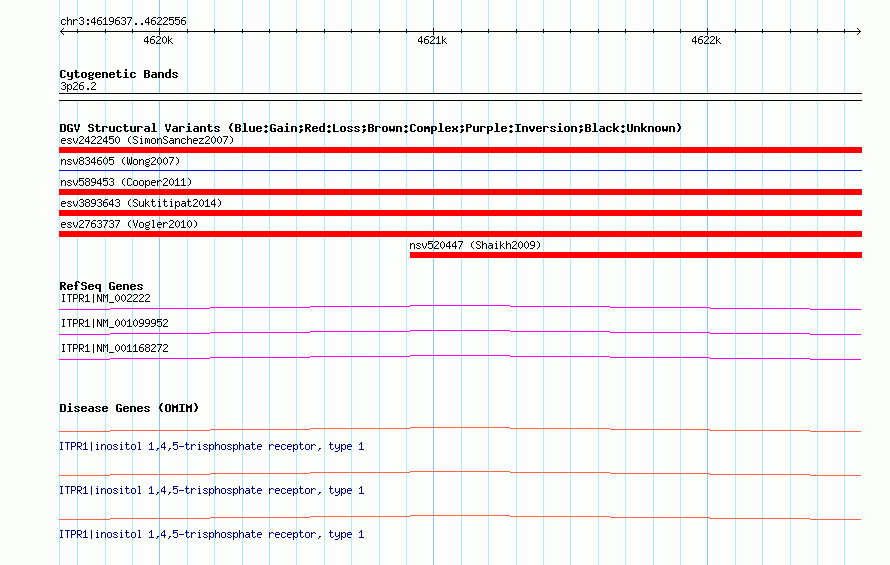
Task: Open variant esv3893643 (Suktitipat2014) label
Action: (141, 203)
